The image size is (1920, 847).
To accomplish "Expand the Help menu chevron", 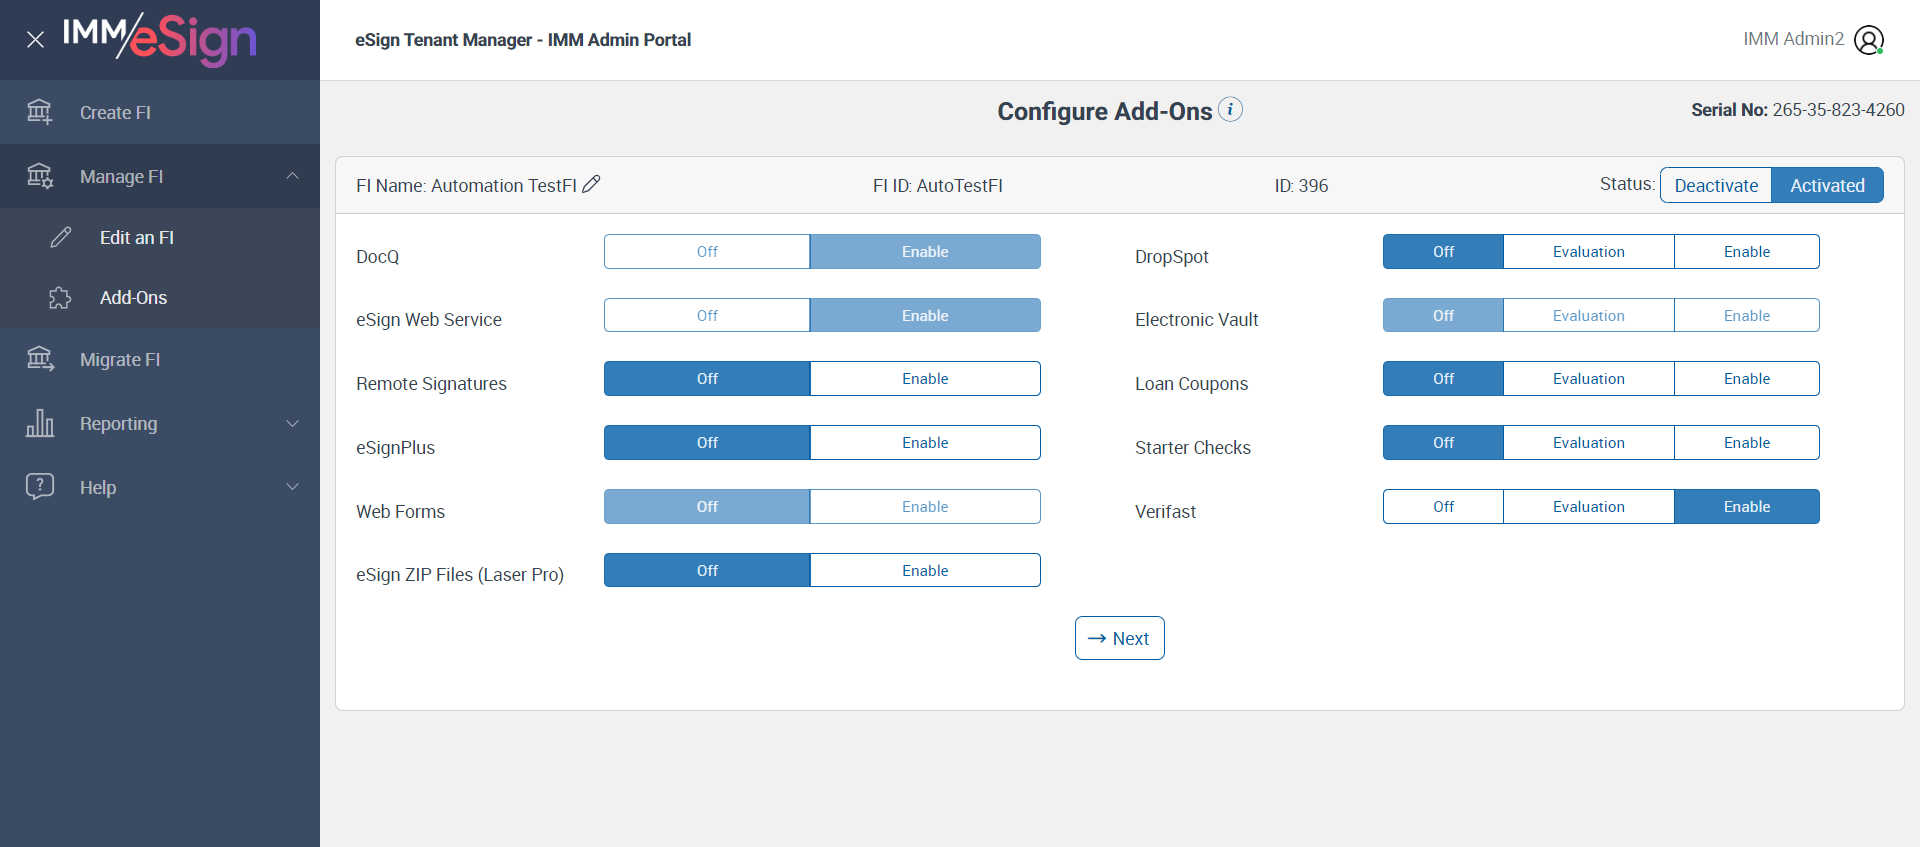I will pyautogui.click(x=292, y=487).
